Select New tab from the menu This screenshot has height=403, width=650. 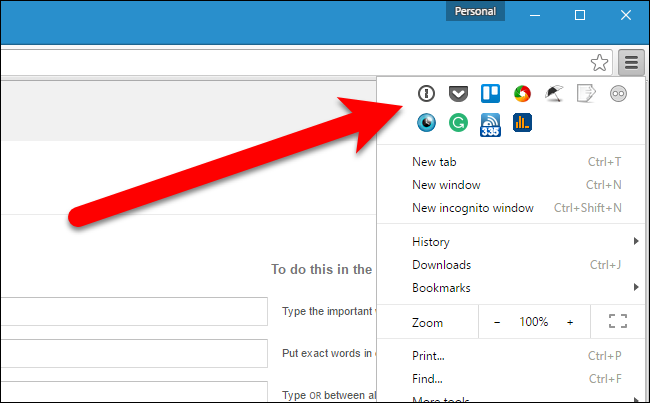[x=511, y=162]
